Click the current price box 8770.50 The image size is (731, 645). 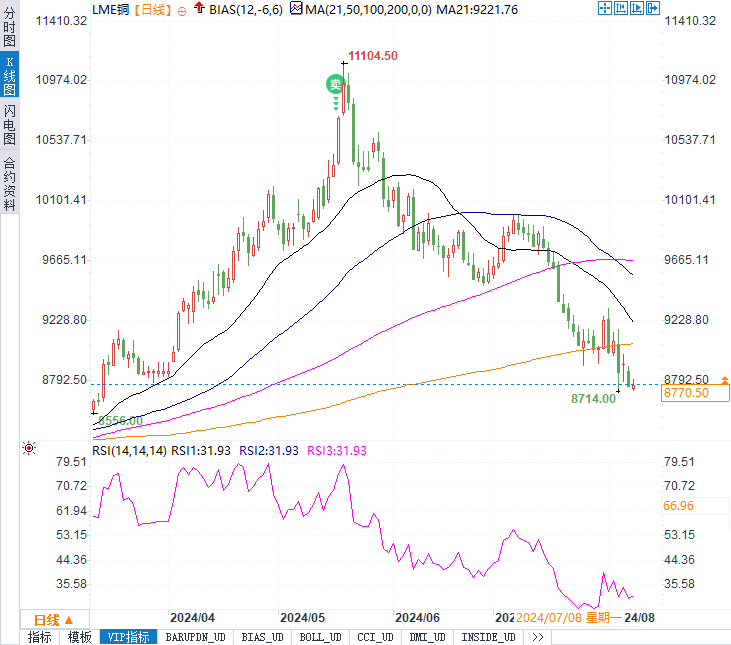[695, 393]
